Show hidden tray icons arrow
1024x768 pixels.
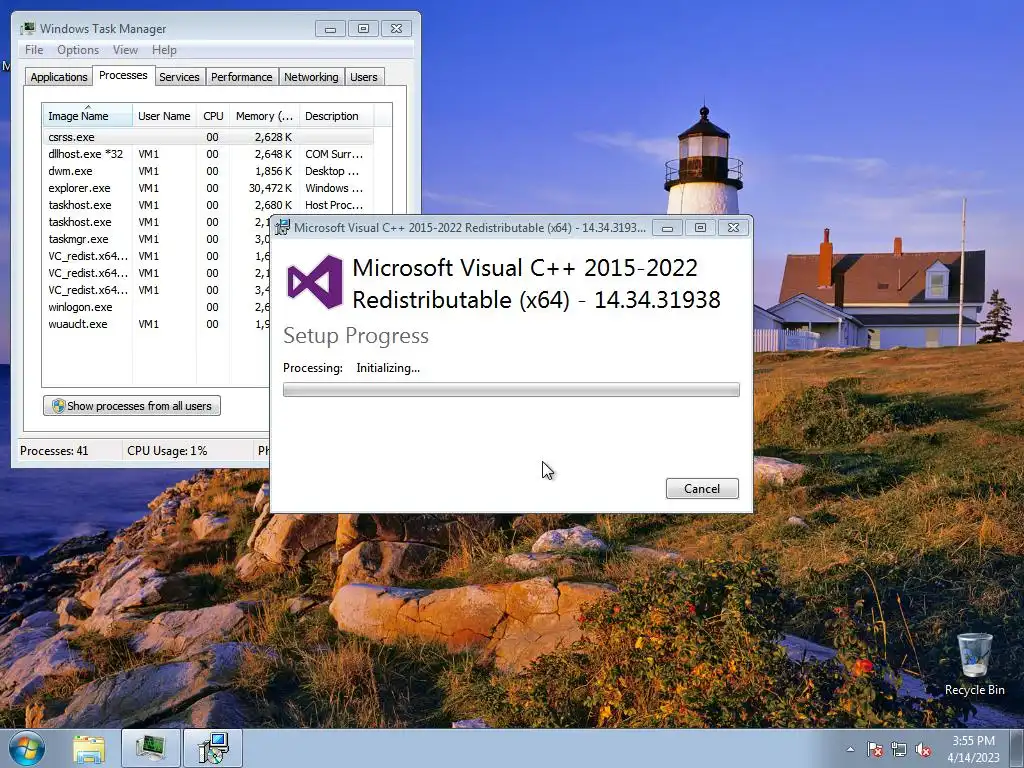(850, 749)
